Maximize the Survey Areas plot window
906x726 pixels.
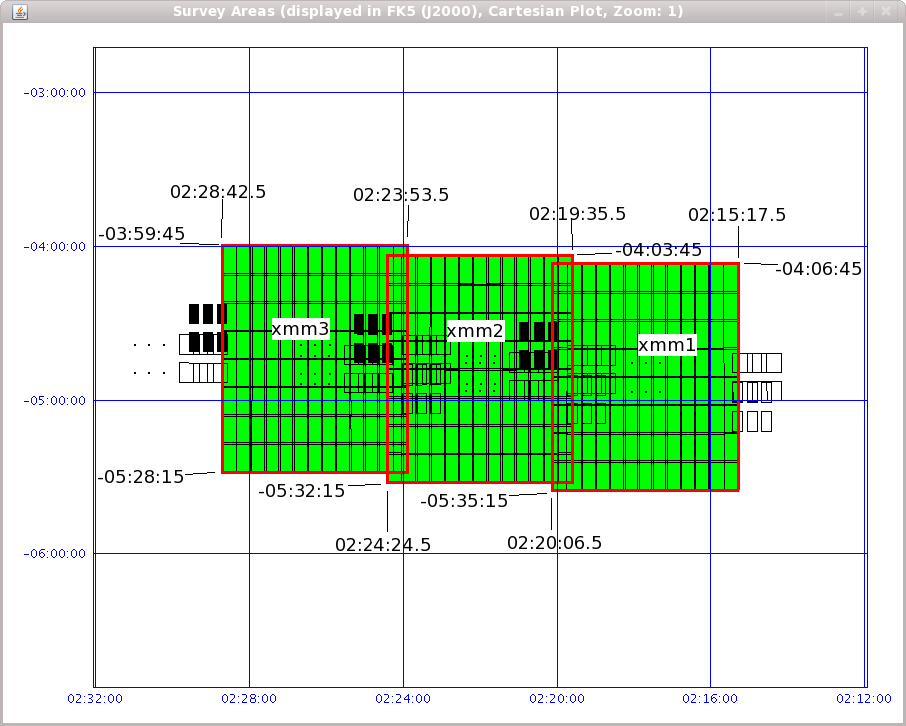pyautogui.click(x=863, y=12)
